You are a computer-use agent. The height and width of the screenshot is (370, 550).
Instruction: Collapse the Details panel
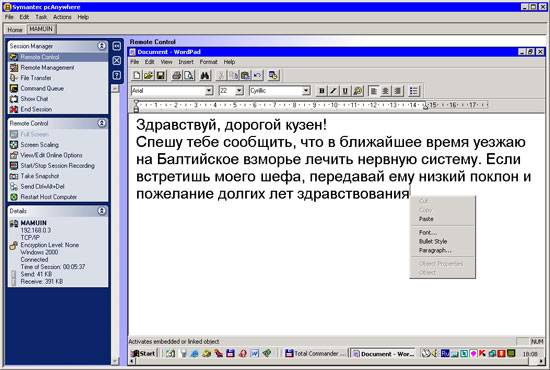(102, 211)
